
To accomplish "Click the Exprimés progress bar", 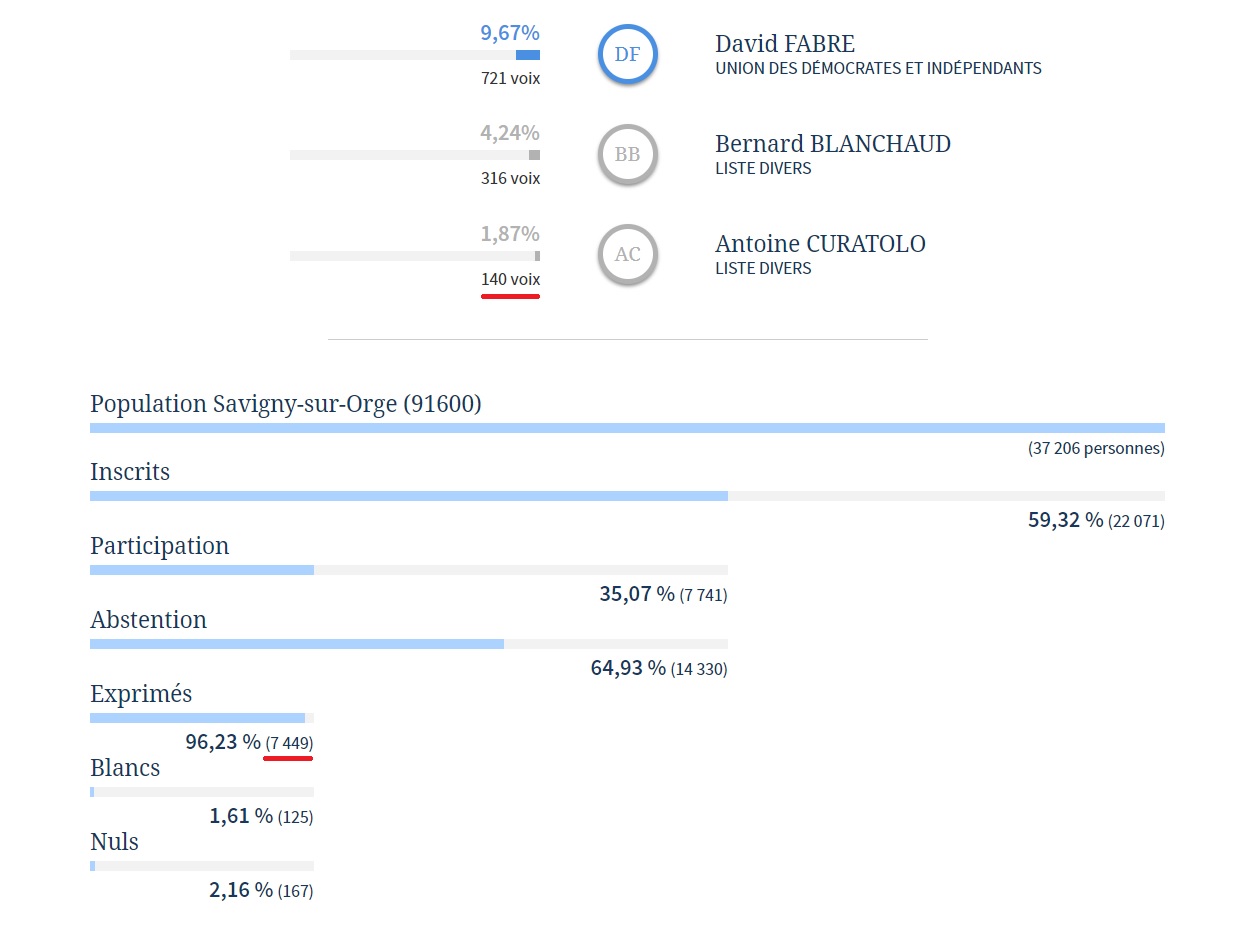I will point(201,718).
